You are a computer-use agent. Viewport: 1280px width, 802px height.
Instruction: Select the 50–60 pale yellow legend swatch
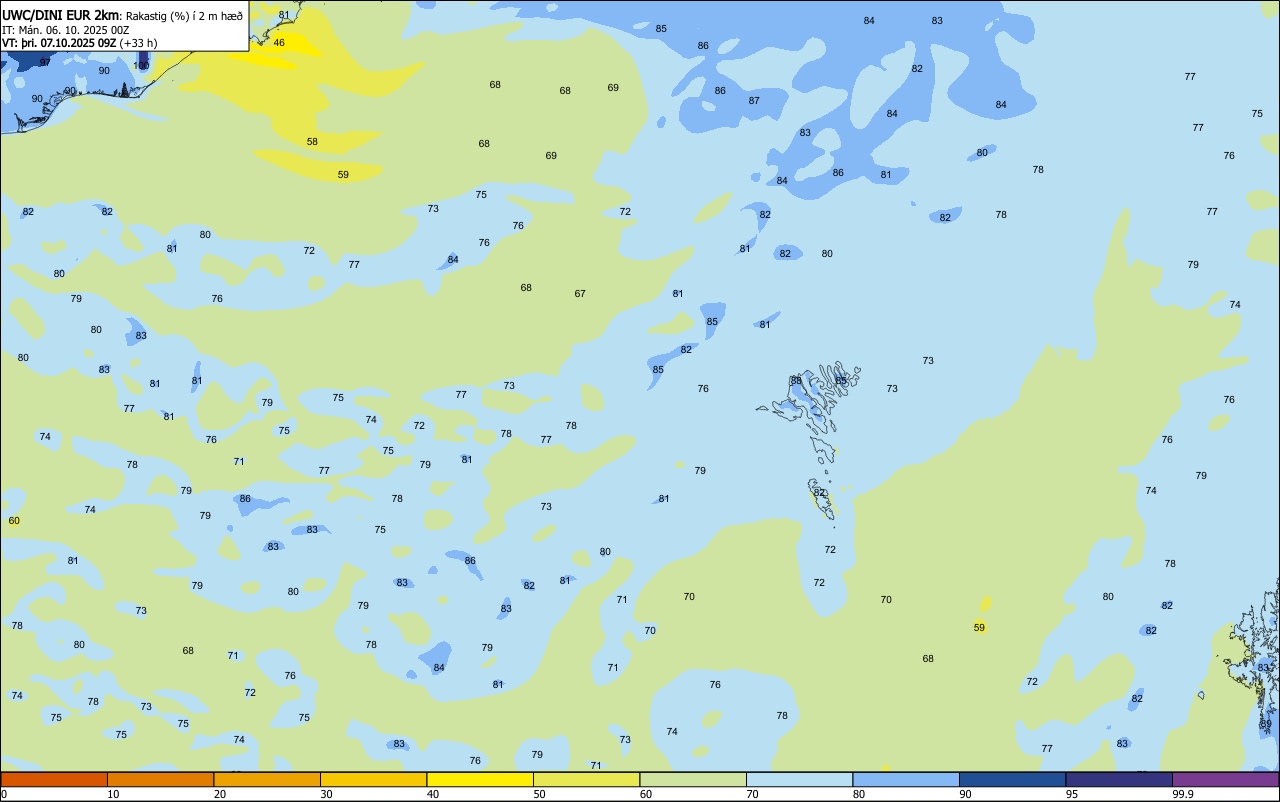[586, 779]
